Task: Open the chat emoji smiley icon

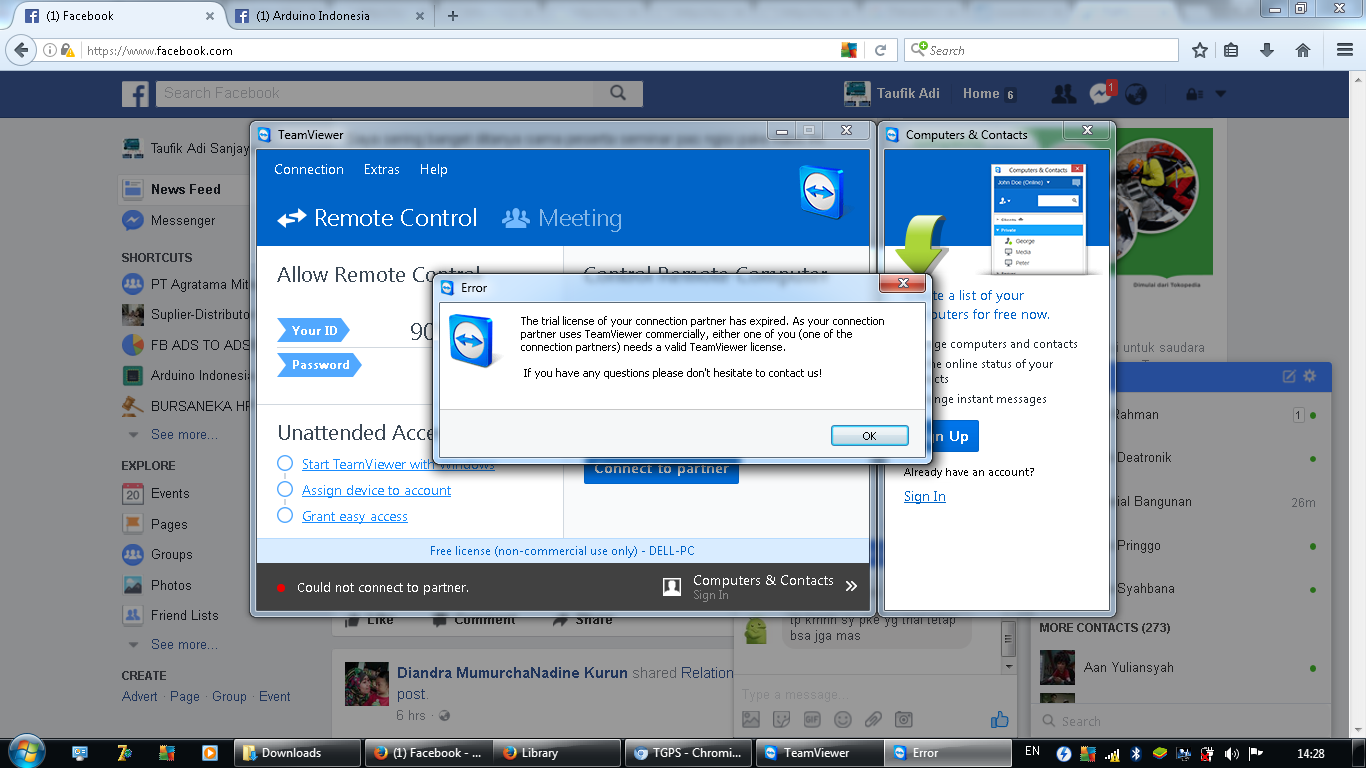Action: 843,719
